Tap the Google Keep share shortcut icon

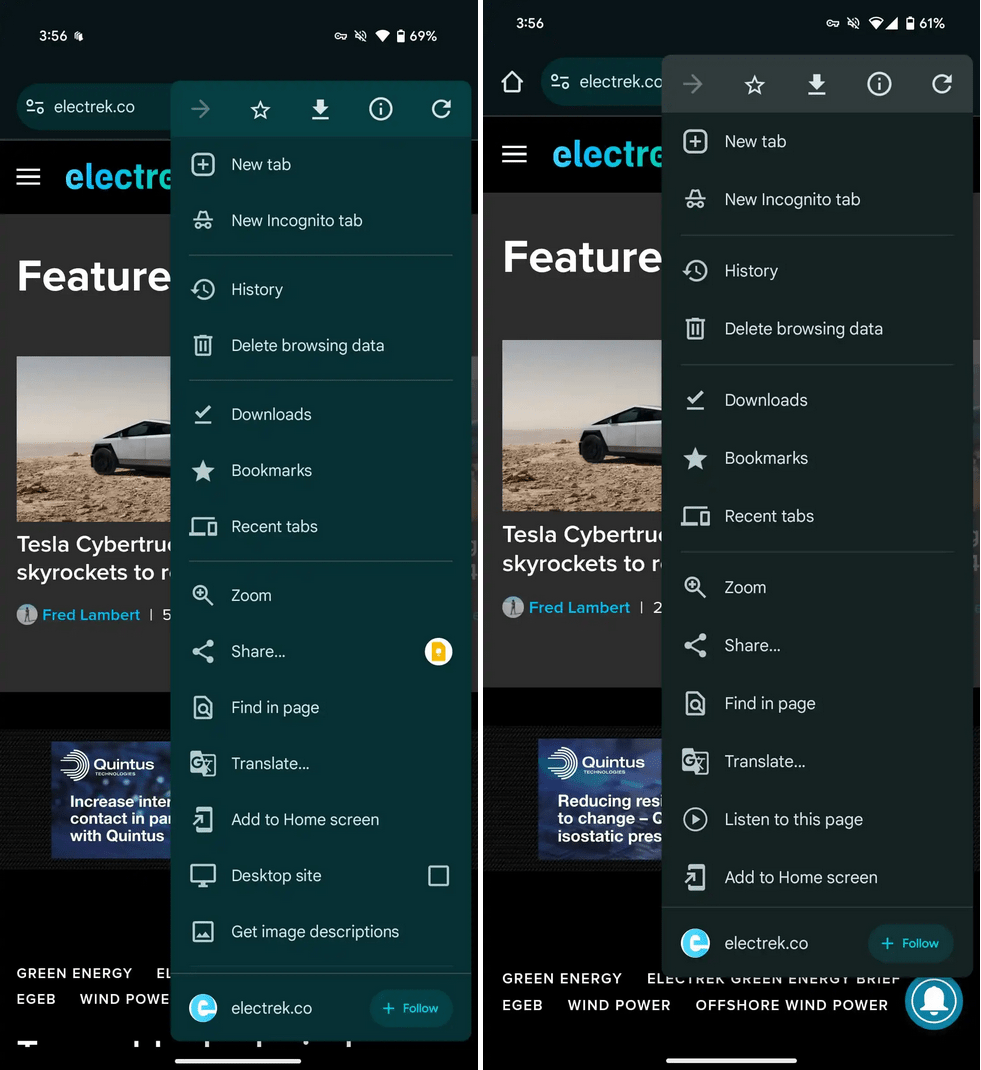(439, 652)
